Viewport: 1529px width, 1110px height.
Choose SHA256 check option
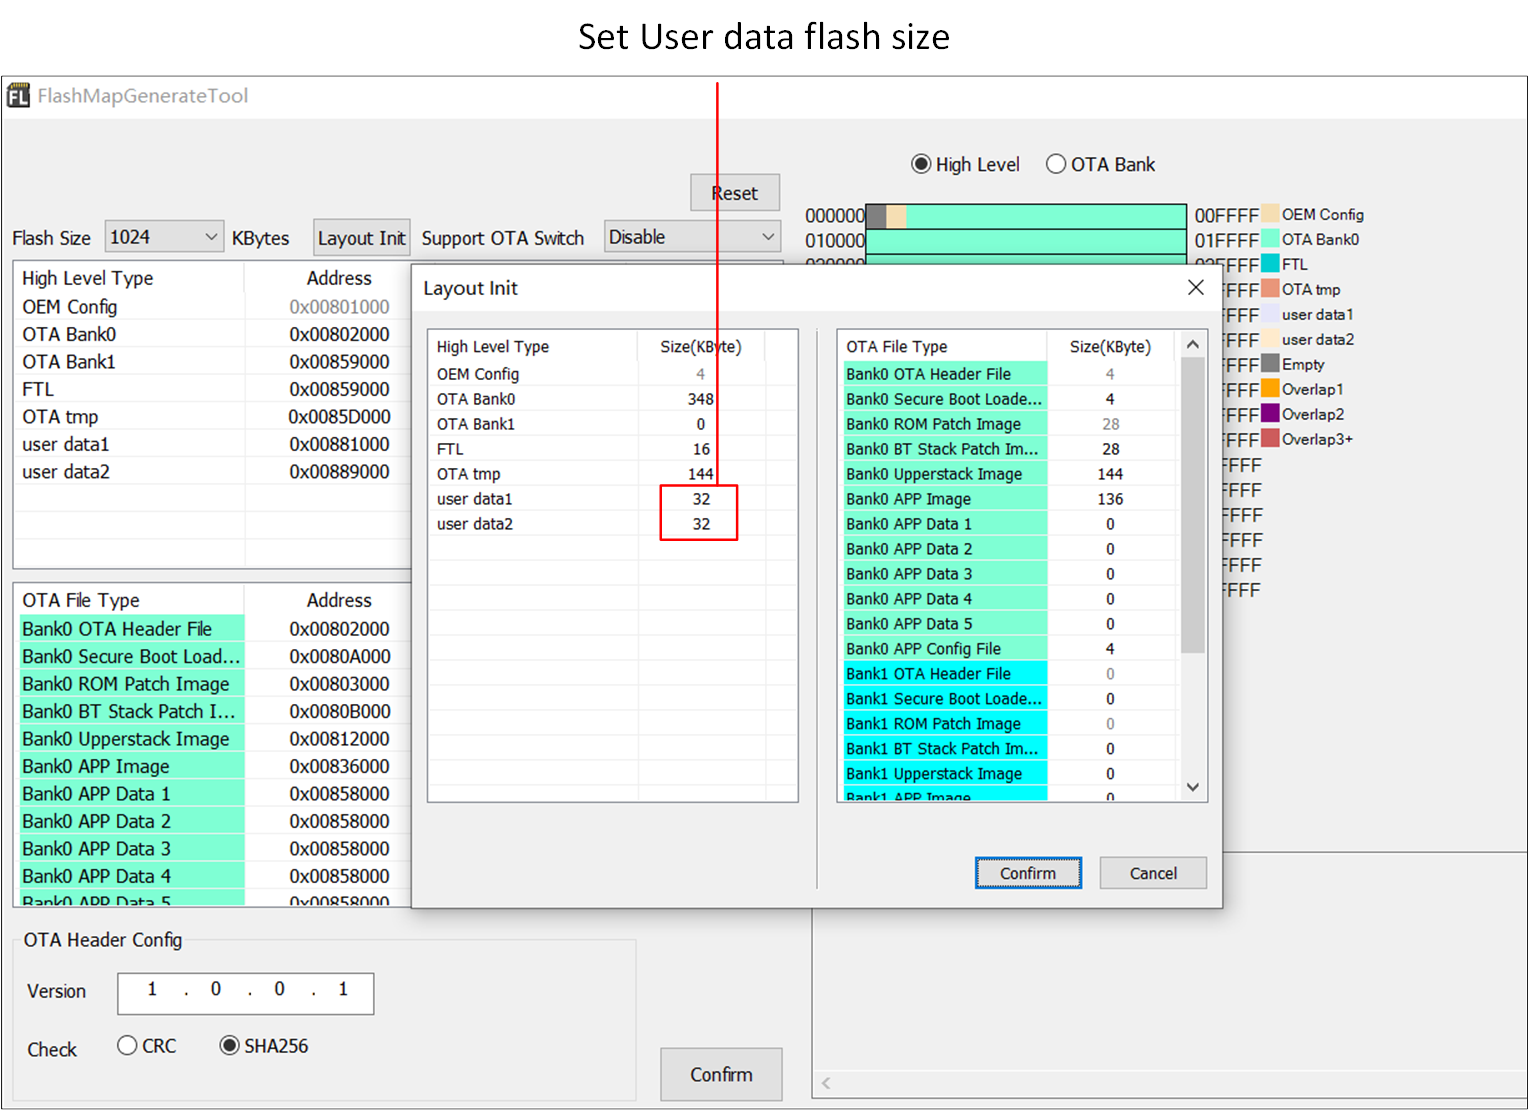point(229,1045)
